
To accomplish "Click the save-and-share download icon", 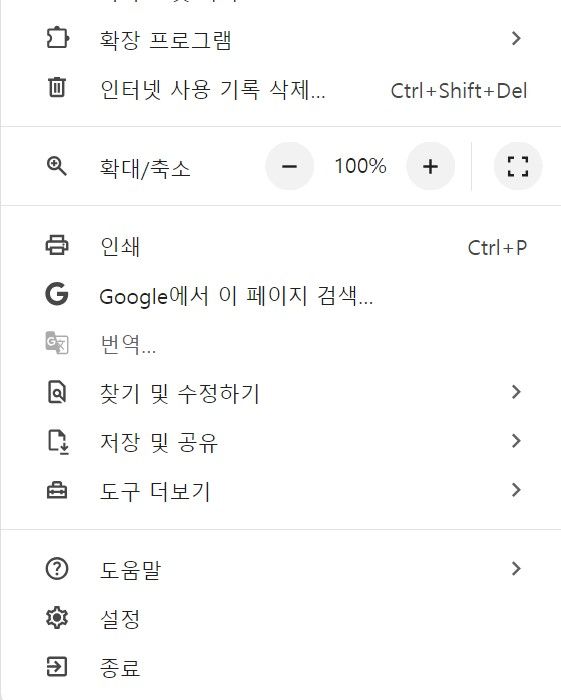I will [58, 442].
